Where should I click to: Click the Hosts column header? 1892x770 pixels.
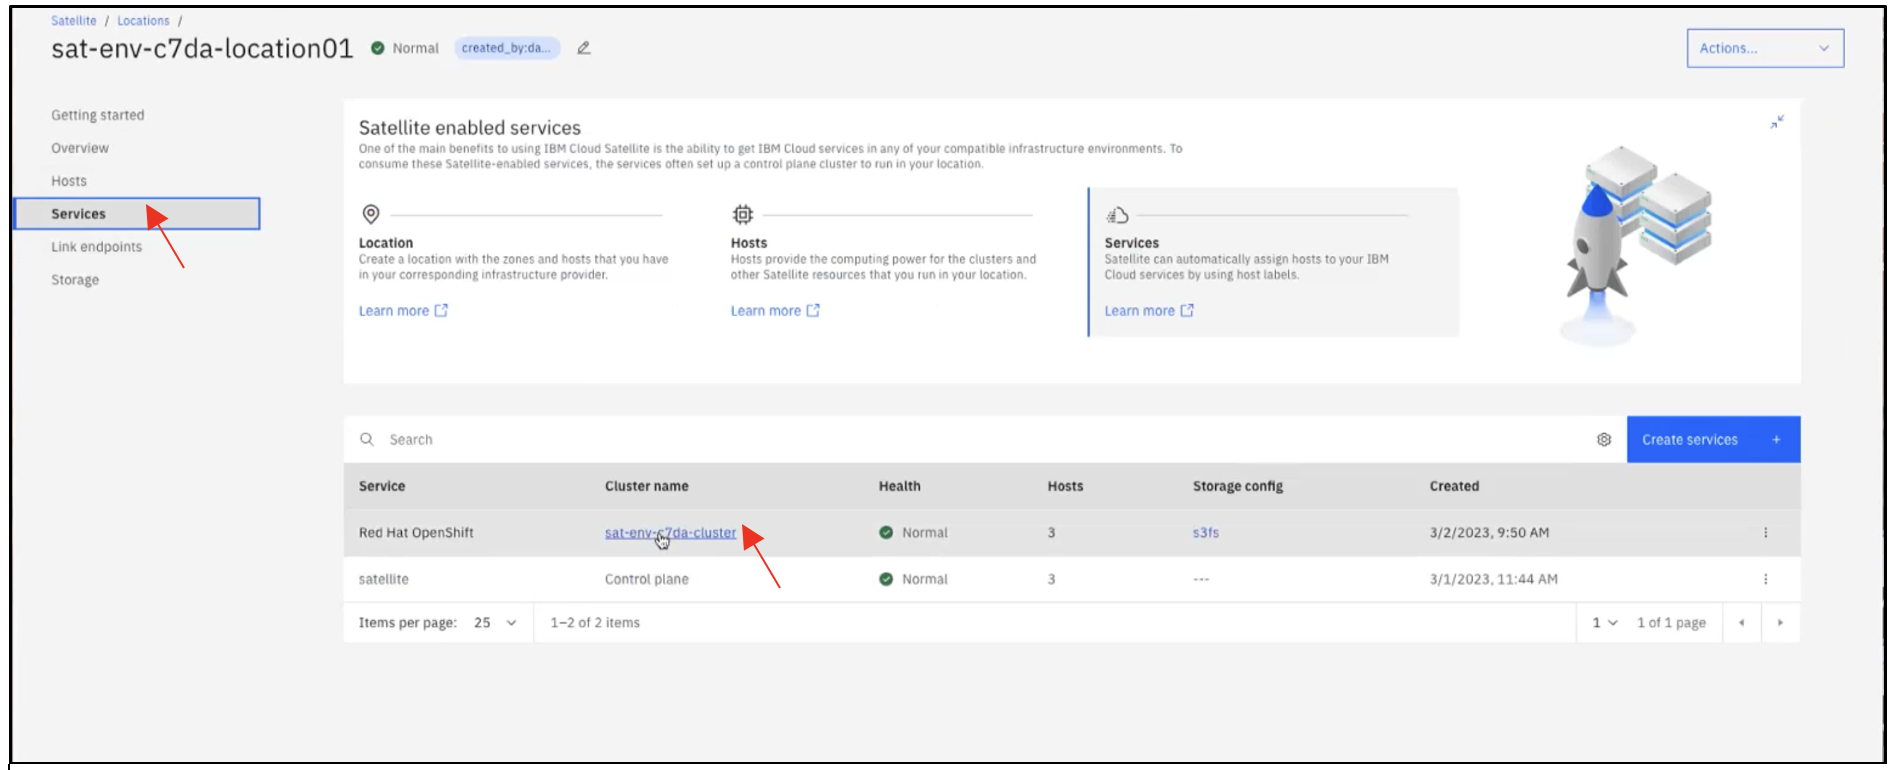[x=1065, y=486]
